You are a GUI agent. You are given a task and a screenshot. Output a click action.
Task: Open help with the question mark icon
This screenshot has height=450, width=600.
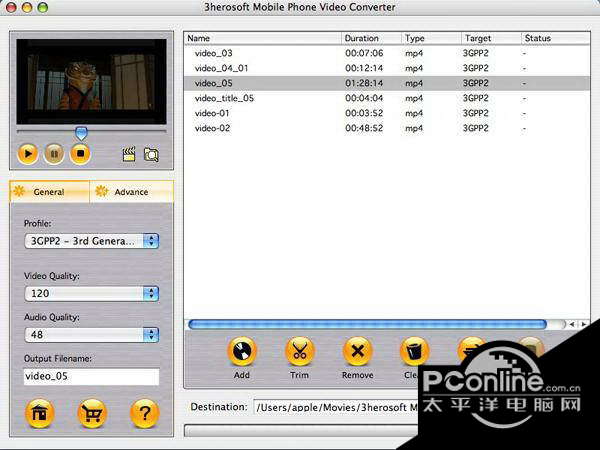pos(144,414)
